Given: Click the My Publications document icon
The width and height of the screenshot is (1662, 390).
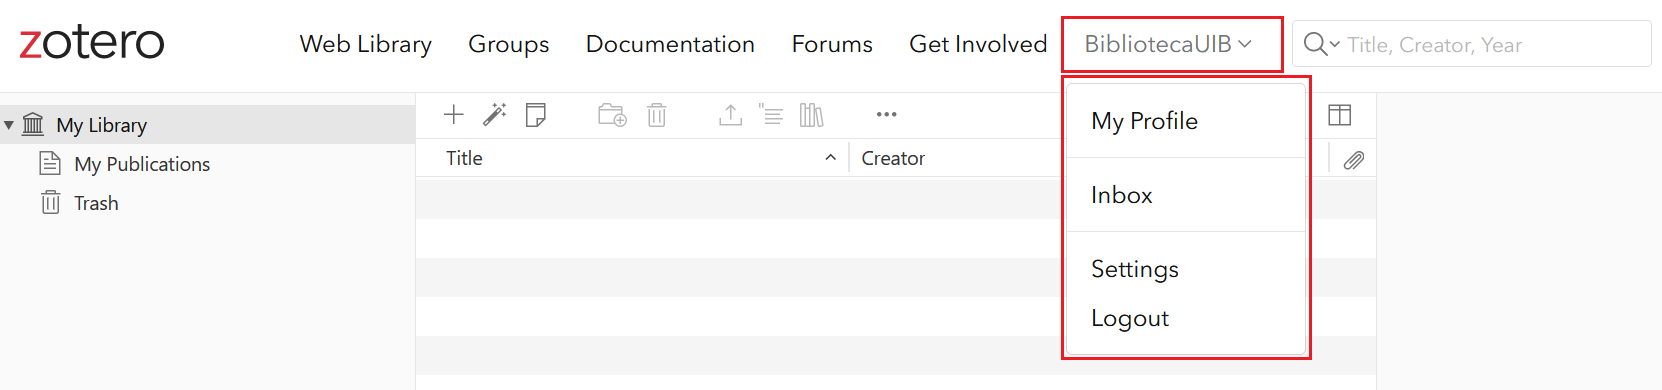Looking at the screenshot, I should pos(50,163).
